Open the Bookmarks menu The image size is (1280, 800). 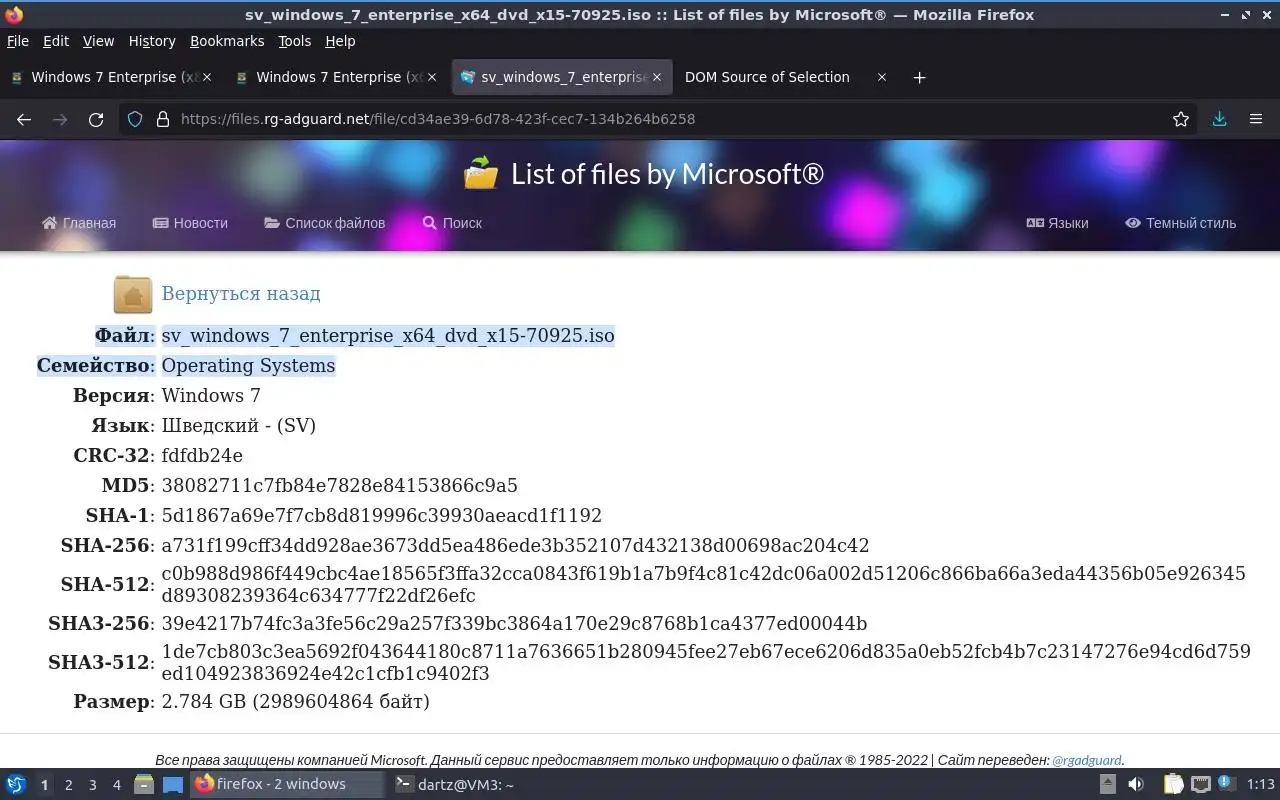coord(227,41)
